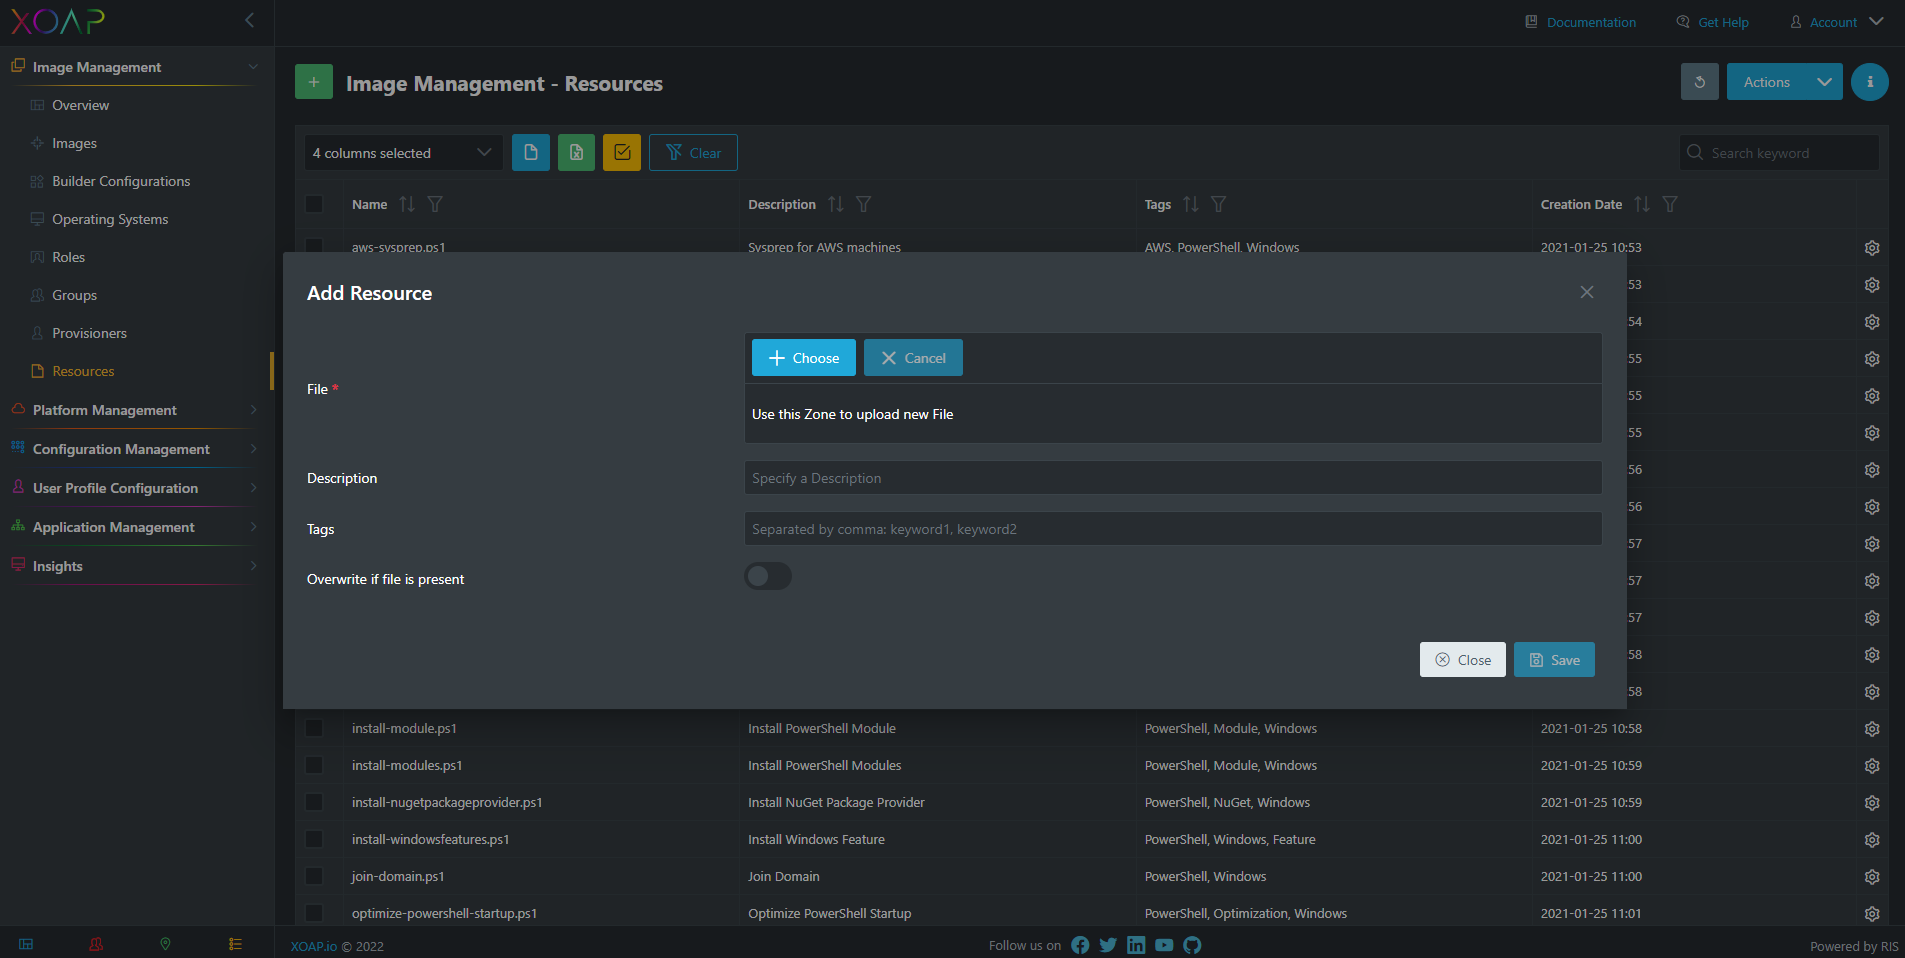1905x958 pixels.
Task: Open the Creation Date filter icon
Action: [1670, 204]
